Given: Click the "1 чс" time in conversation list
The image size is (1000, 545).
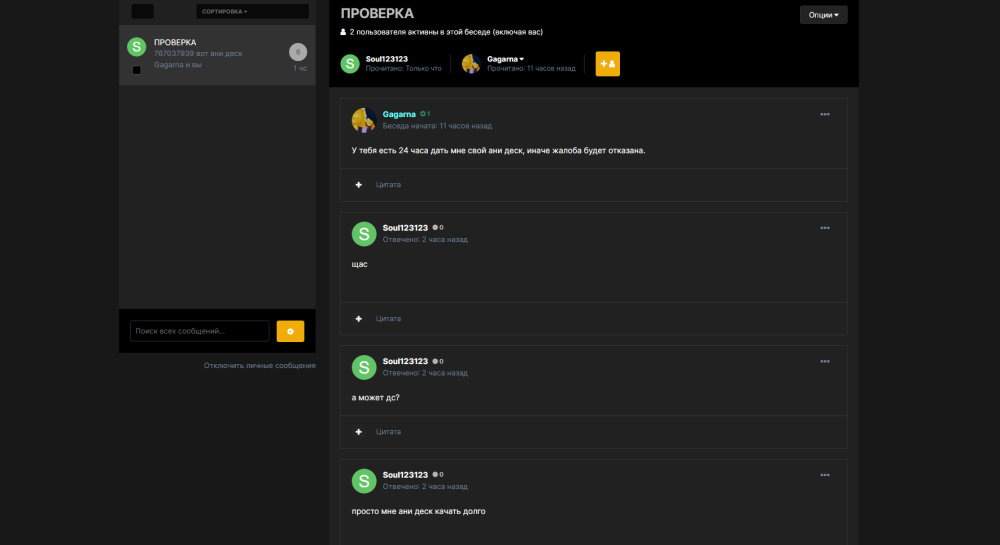Looking at the screenshot, I should coord(300,68).
